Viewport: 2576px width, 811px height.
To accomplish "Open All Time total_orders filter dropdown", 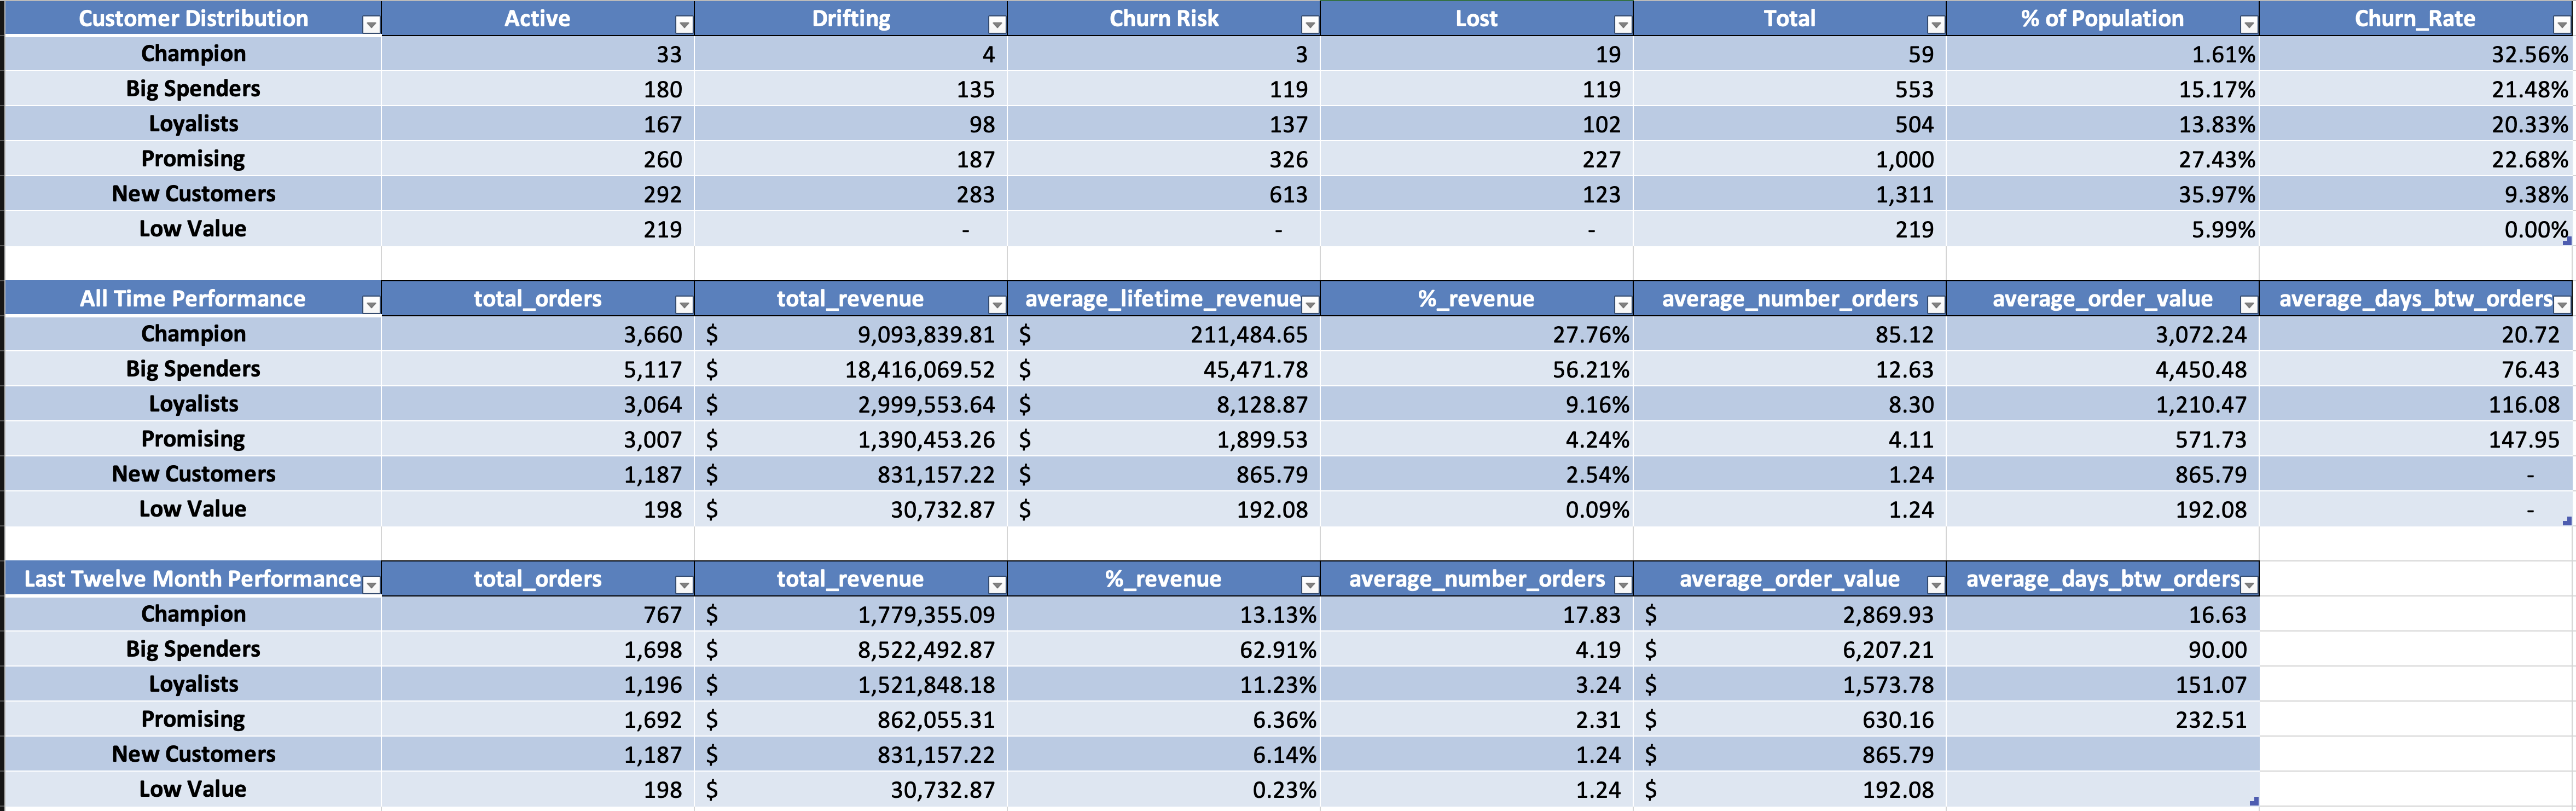I will [x=684, y=305].
